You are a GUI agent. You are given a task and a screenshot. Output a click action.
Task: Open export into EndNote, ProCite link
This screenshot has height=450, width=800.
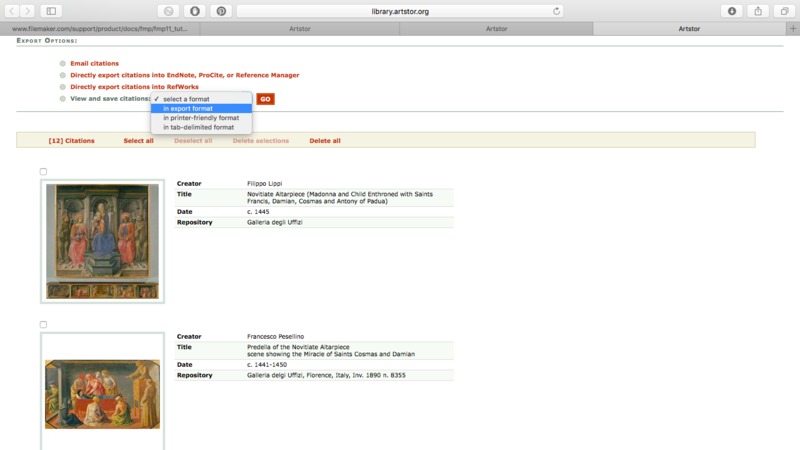click(x=185, y=75)
